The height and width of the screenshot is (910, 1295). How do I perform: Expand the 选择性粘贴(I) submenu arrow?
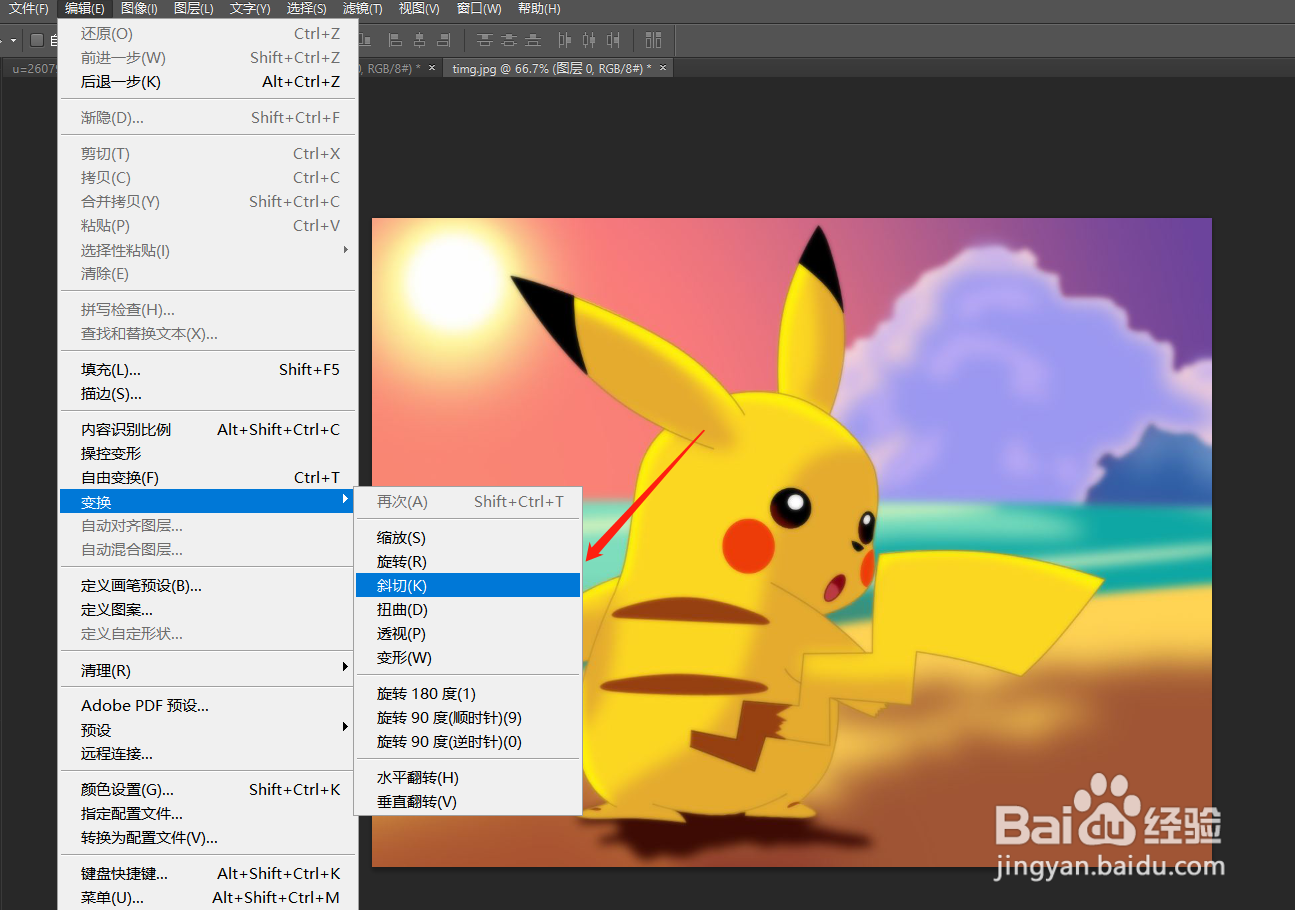pos(346,249)
